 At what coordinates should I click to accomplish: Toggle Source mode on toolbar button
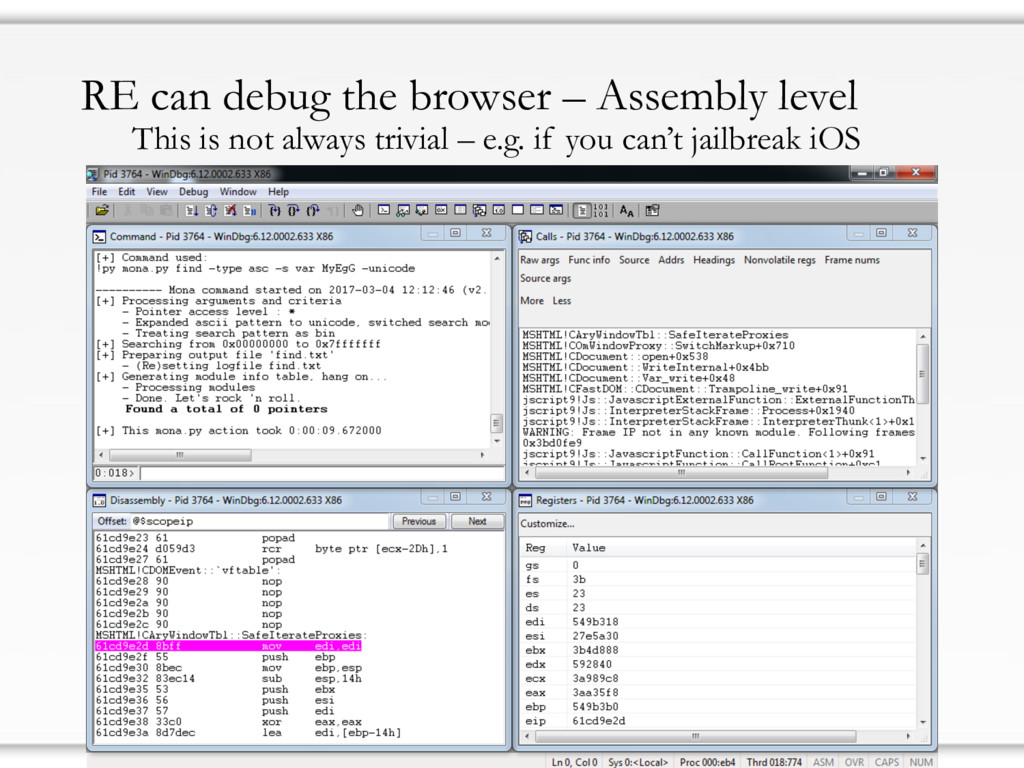pos(581,210)
